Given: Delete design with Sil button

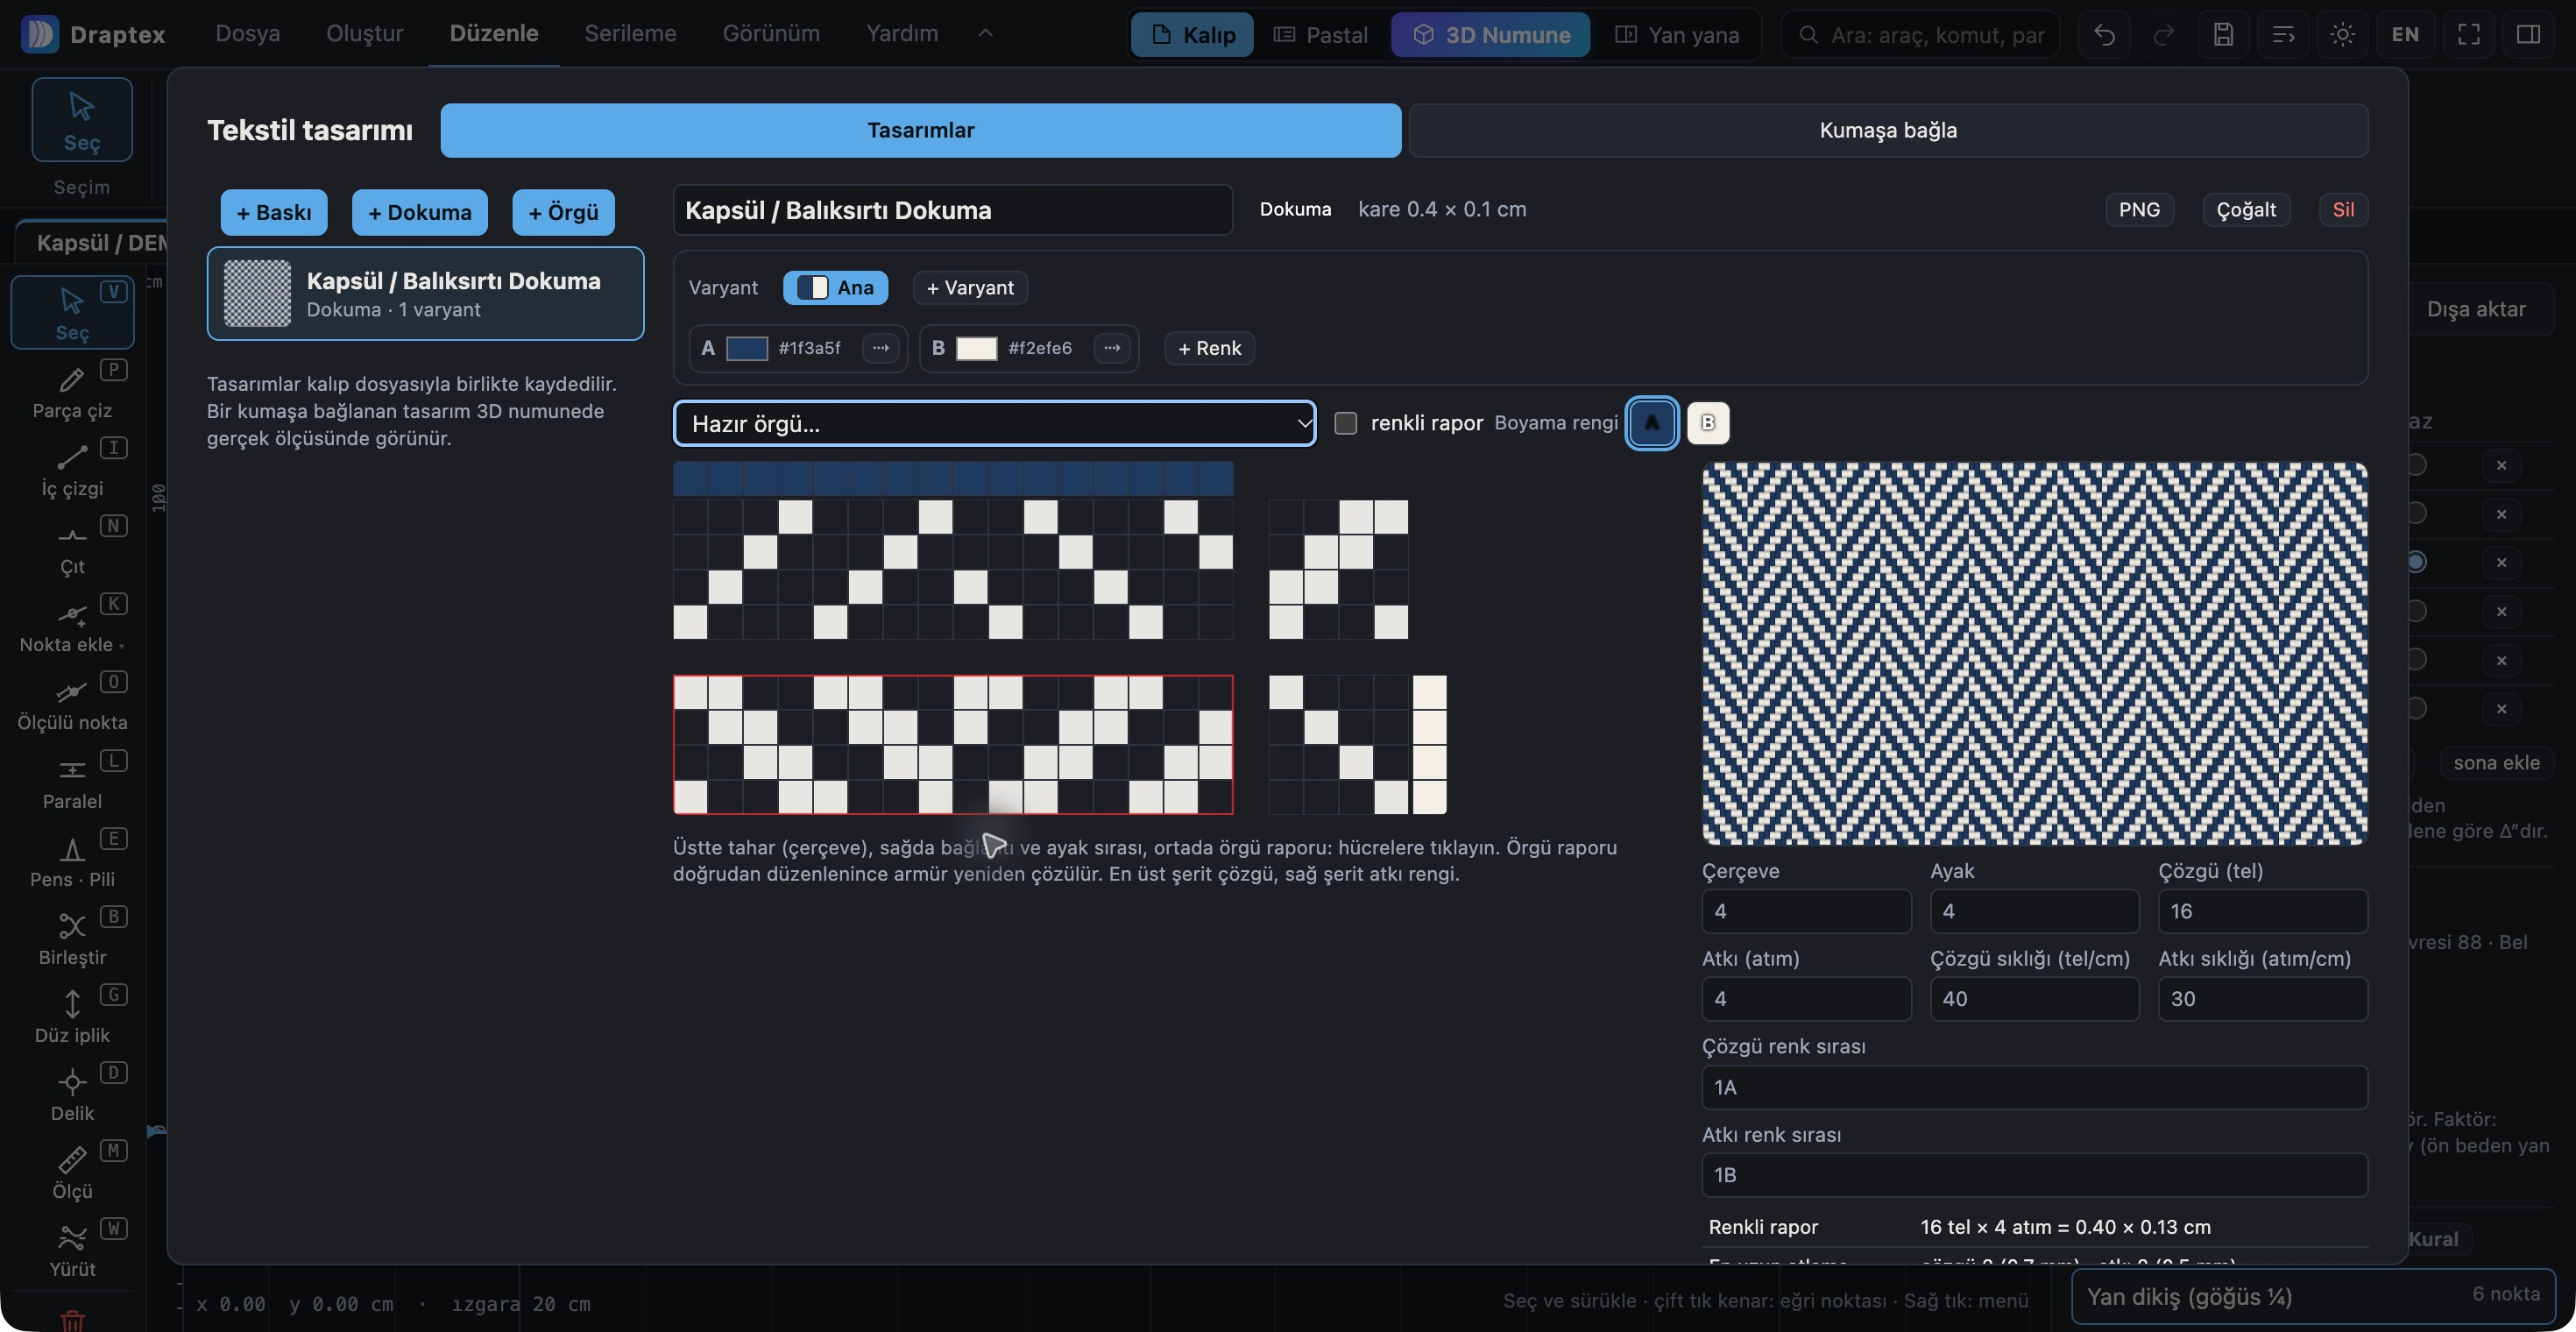Looking at the screenshot, I should (x=2343, y=210).
